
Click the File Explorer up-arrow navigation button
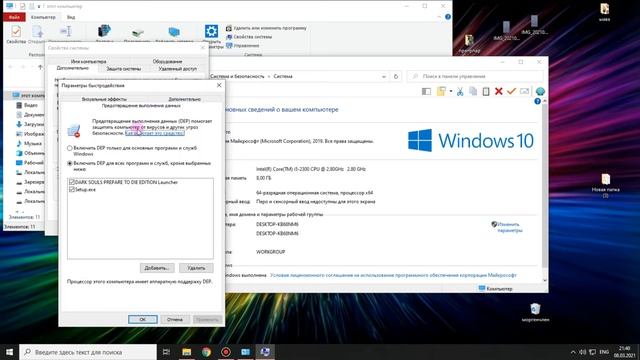coord(40,67)
